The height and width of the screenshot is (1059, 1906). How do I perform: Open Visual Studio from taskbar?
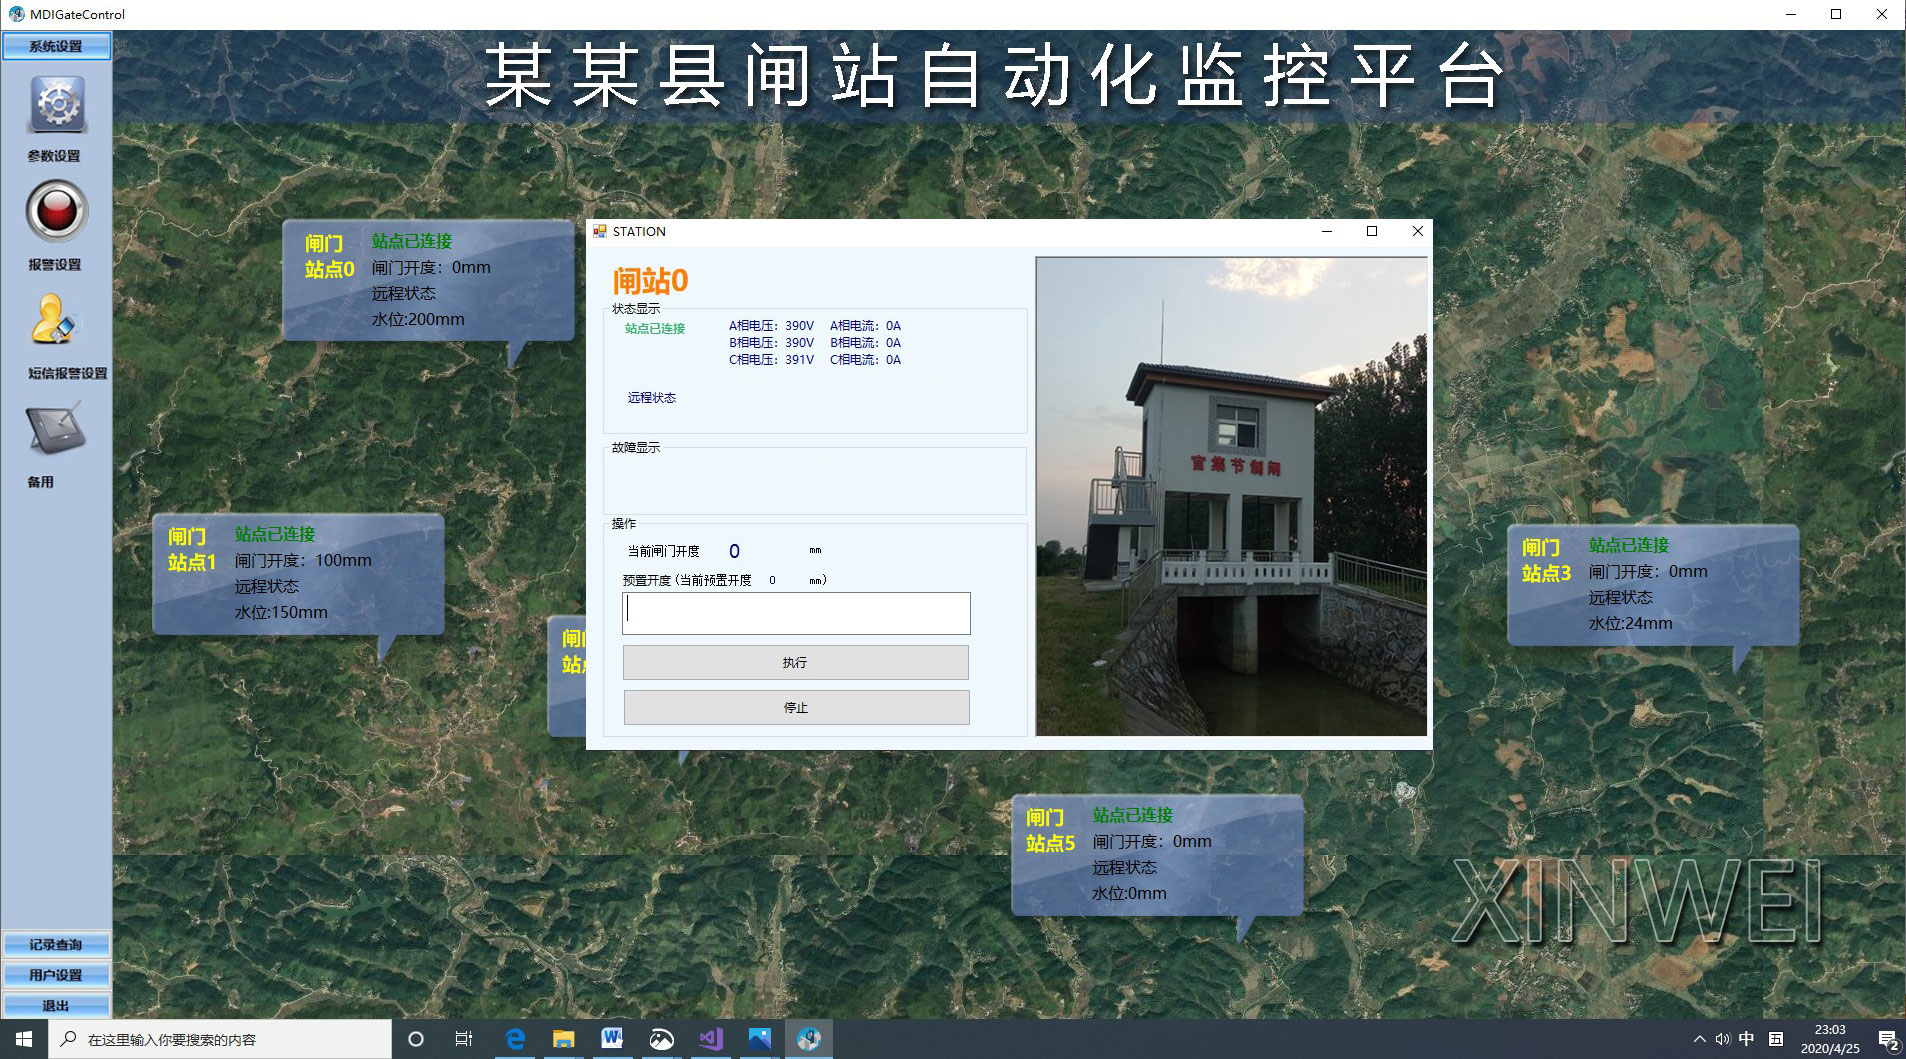pyautogui.click(x=711, y=1039)
